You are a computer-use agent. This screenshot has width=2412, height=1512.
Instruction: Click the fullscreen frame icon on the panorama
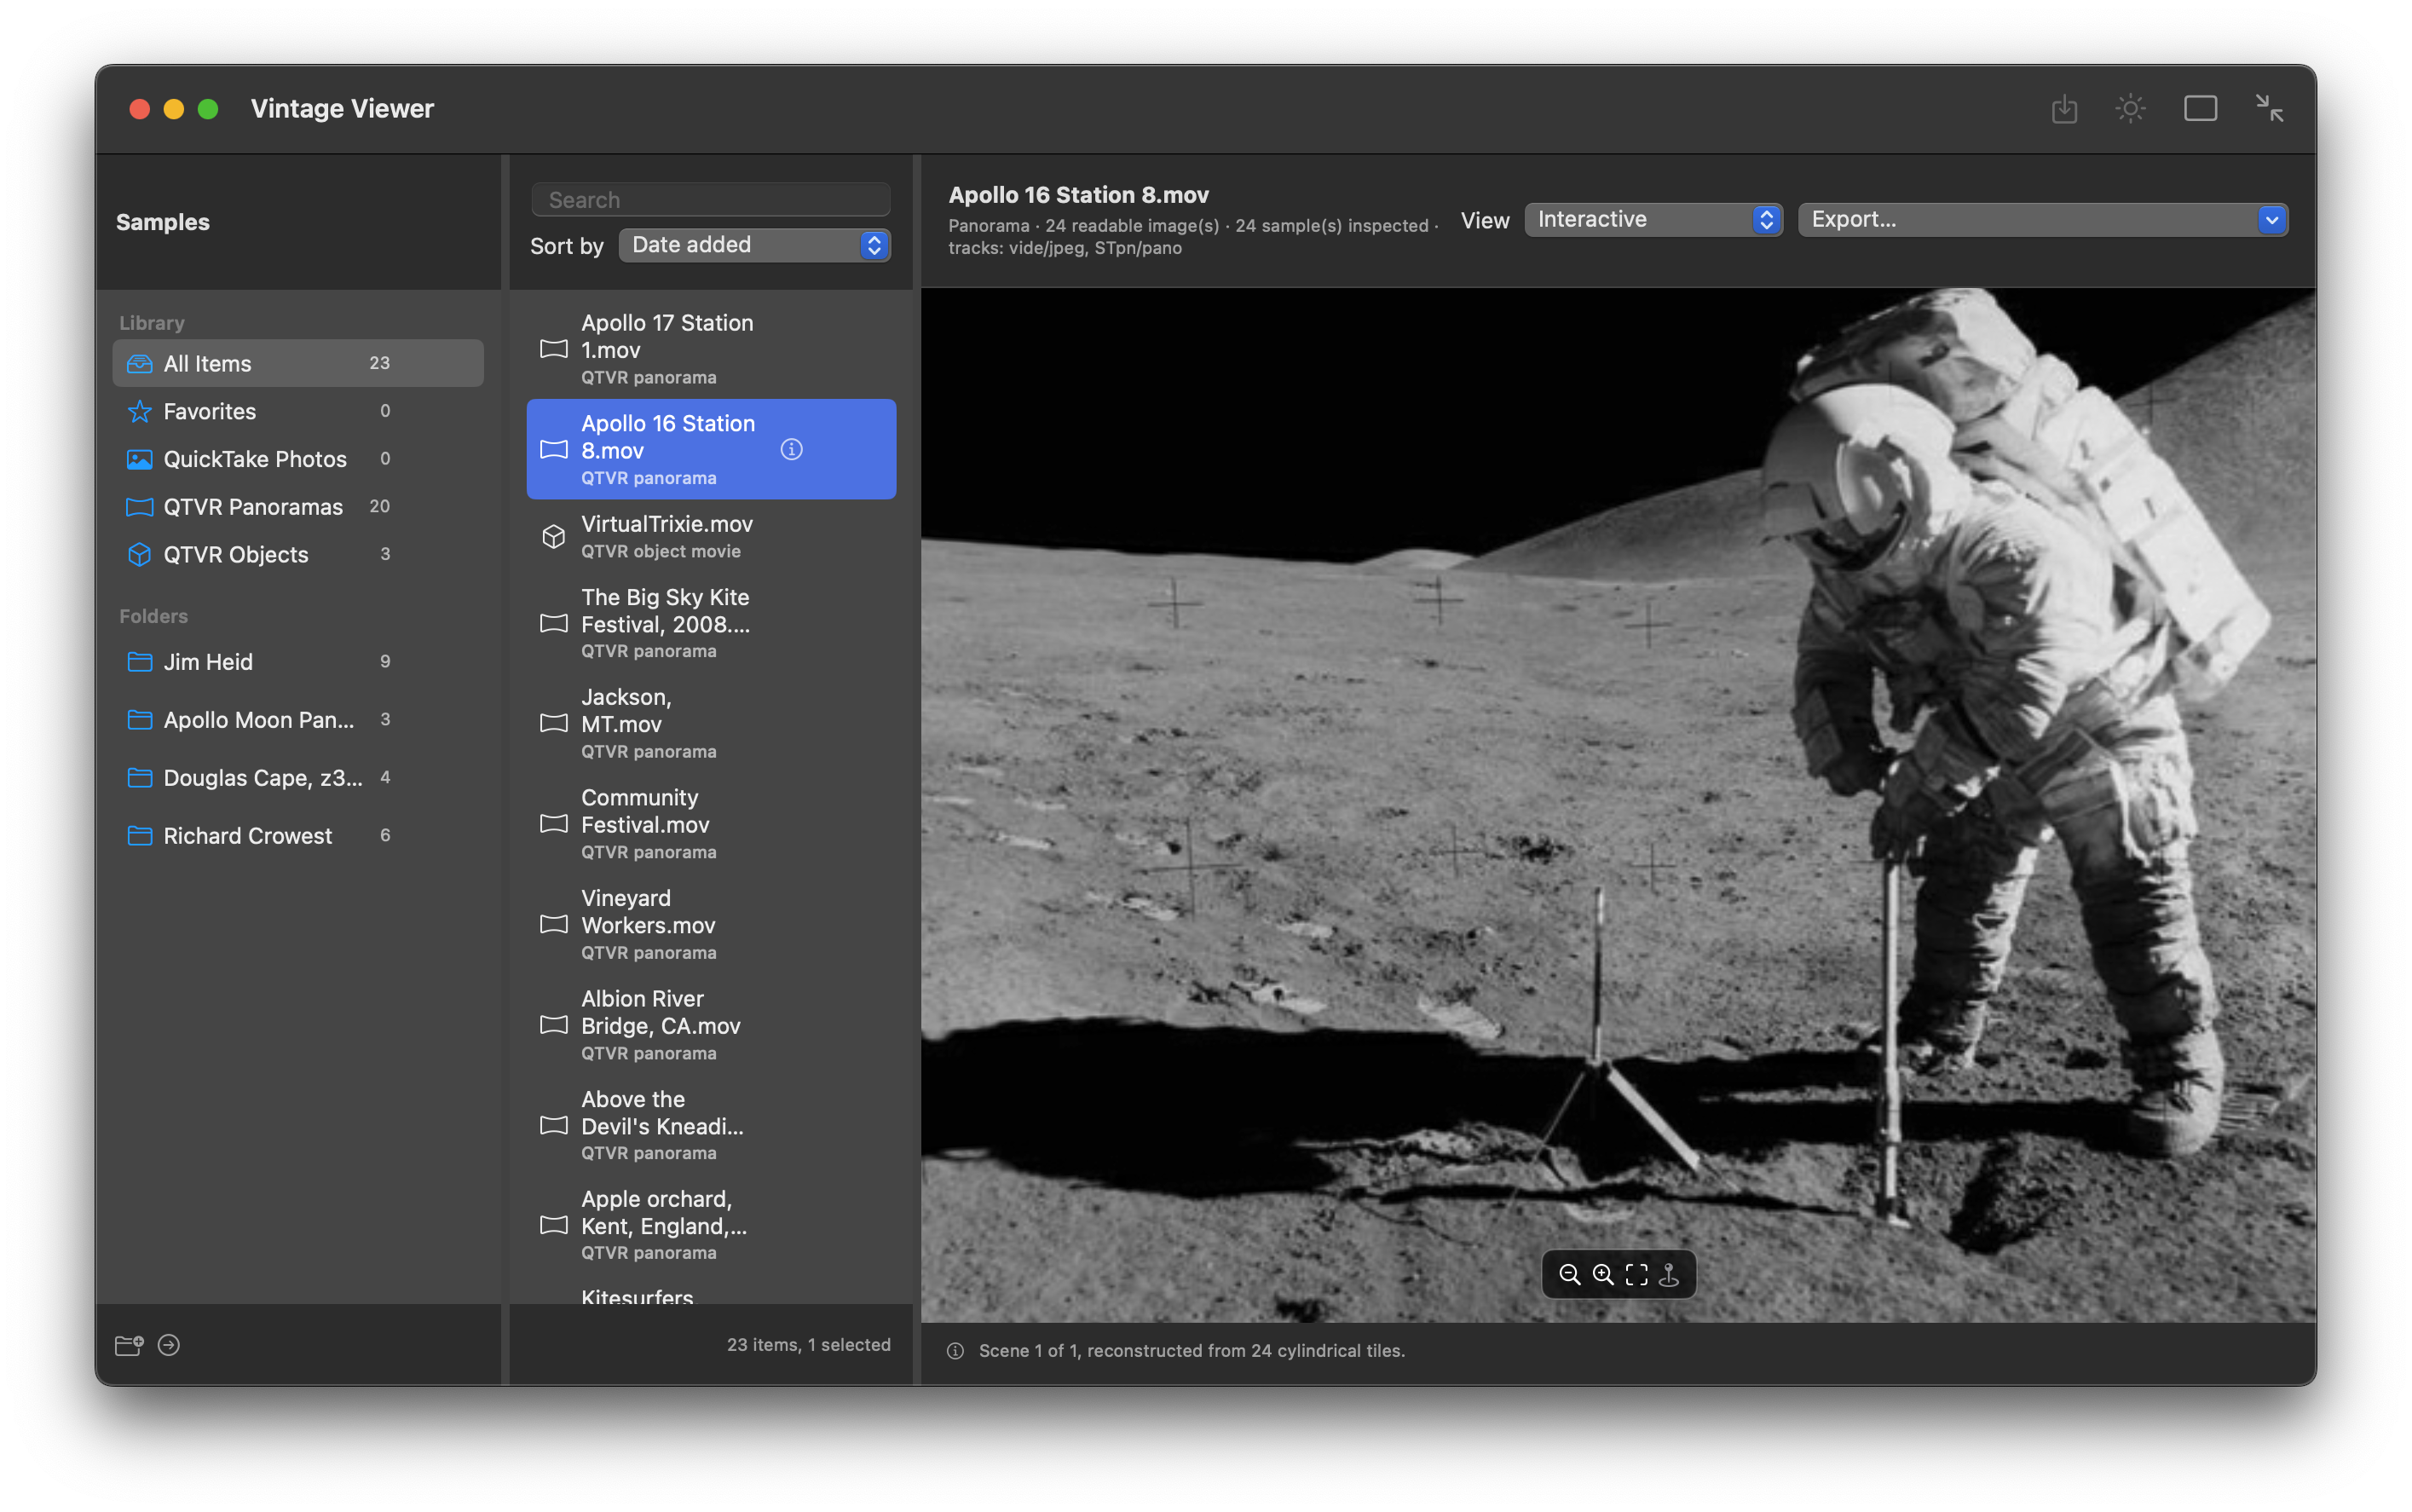pos(1636,1274)
